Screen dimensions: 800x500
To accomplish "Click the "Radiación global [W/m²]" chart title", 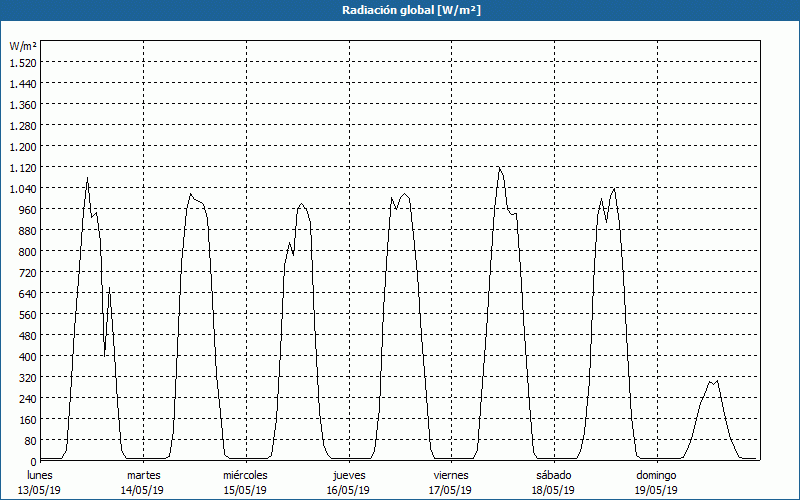I will point(400,10).
